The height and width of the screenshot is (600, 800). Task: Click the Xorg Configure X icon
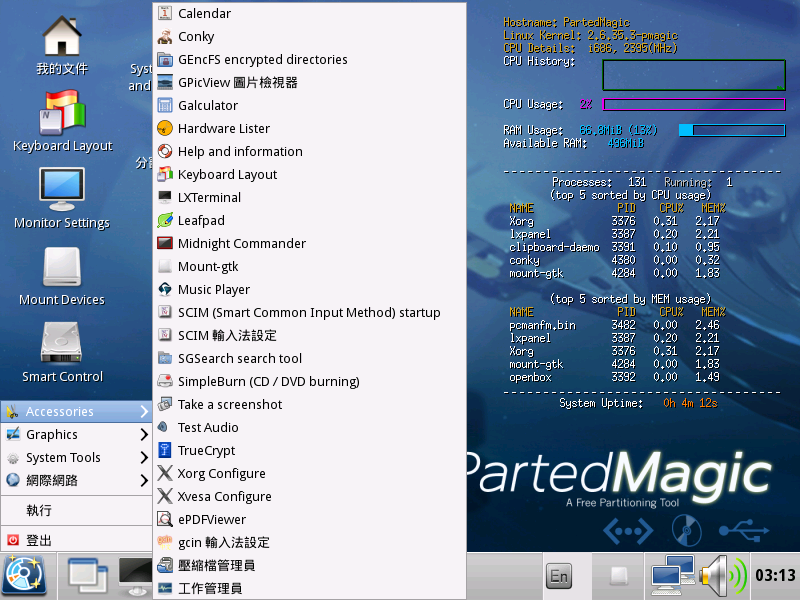point(165,473)
